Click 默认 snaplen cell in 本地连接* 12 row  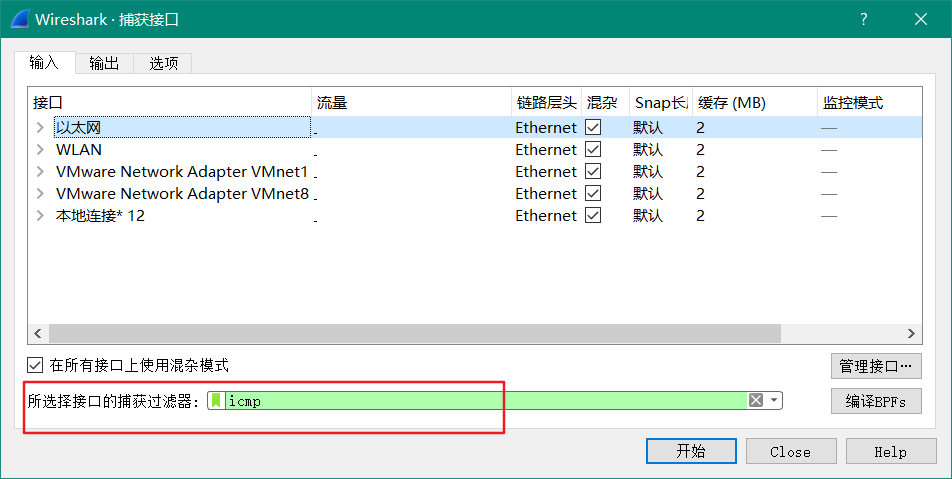(x=648, y=216)
